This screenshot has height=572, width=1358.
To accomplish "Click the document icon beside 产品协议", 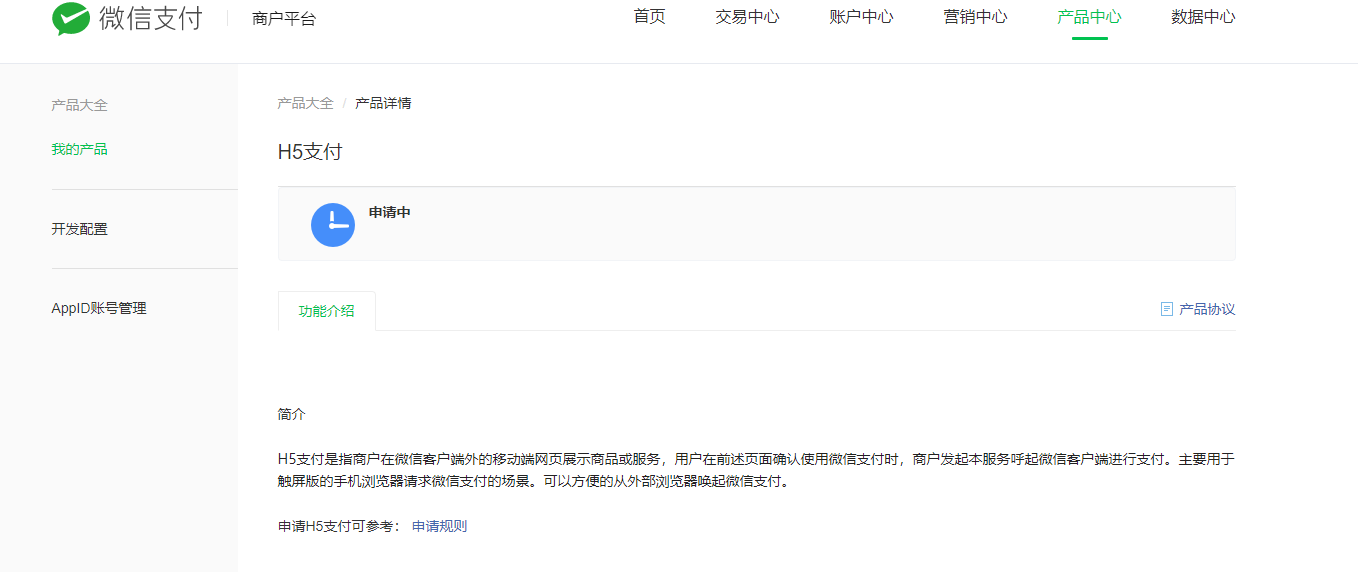I will 1166,309.
